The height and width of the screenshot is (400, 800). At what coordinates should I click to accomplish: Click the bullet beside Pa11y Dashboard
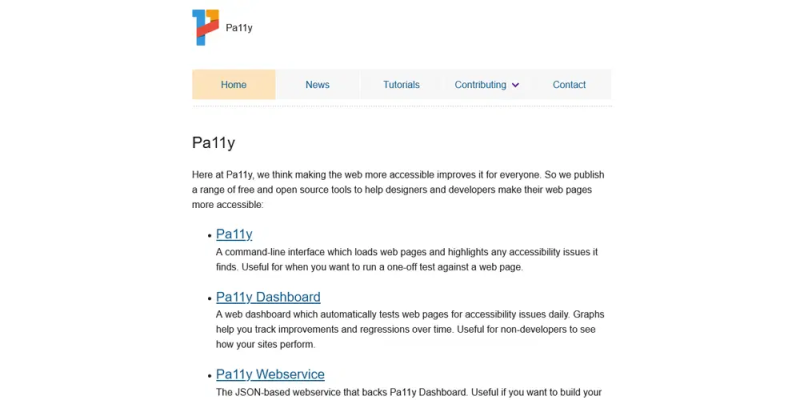210,298
